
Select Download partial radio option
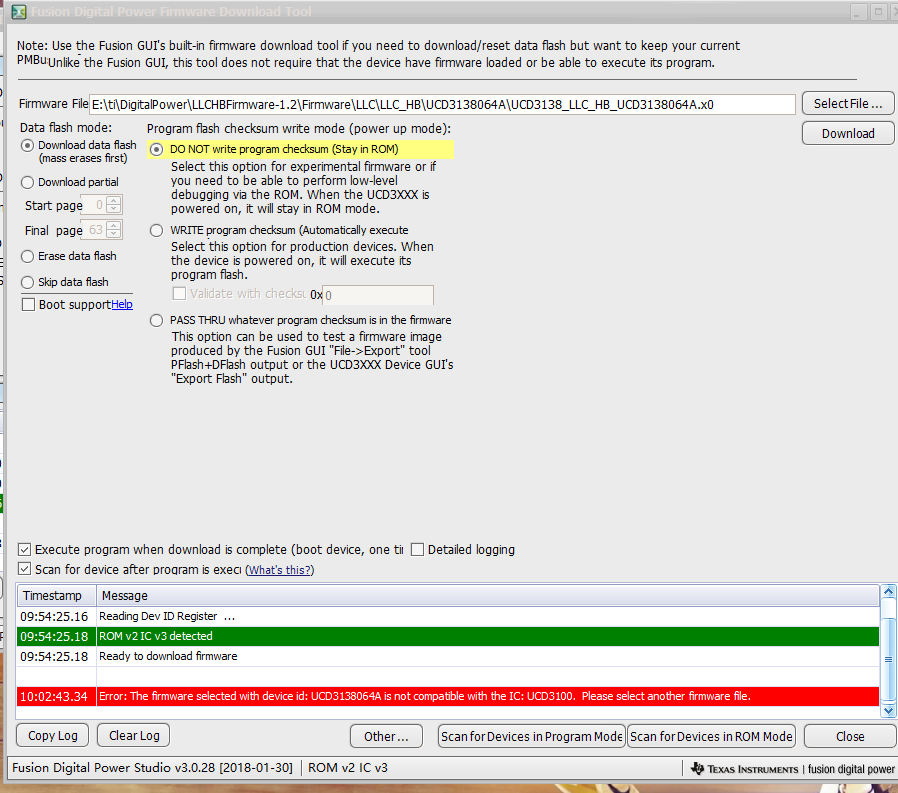pyautogui.click(x=27, y=183)
